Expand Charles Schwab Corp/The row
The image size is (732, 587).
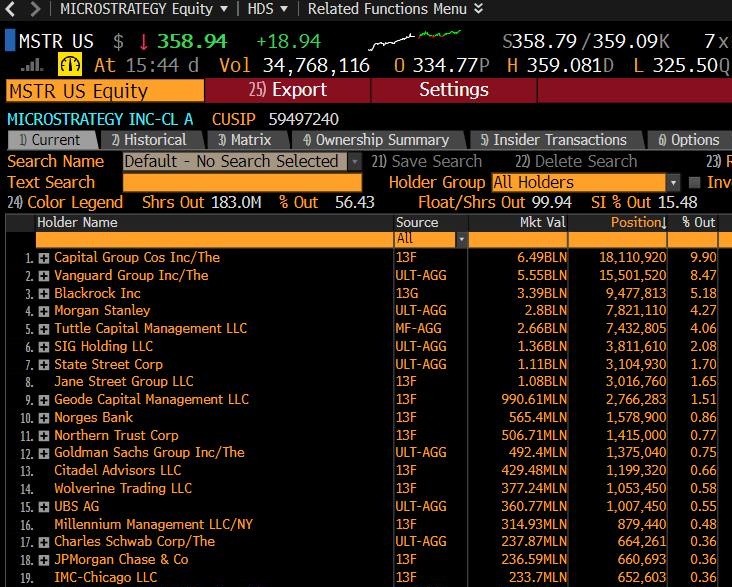(x=44, y=542)
